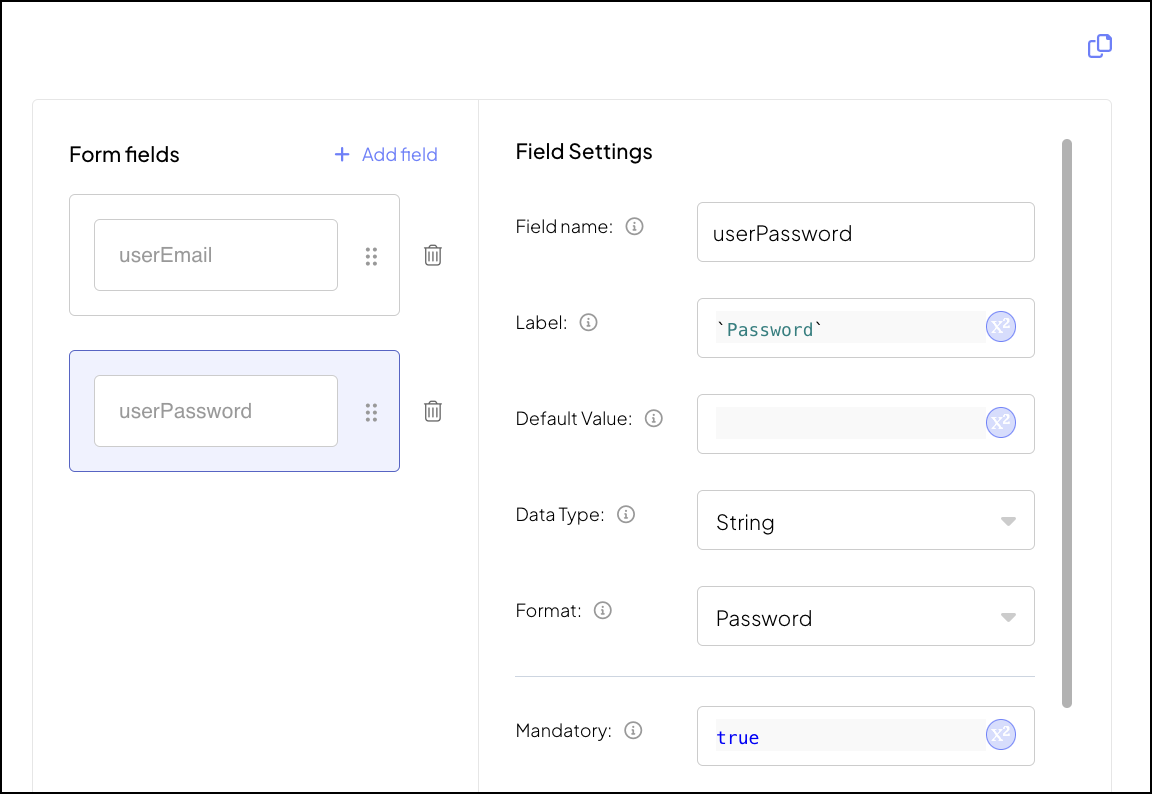This screenshot has height=794, width=1152.
Task: Toggle expression mode for Mandatory field
Action: coord(1001,736)
